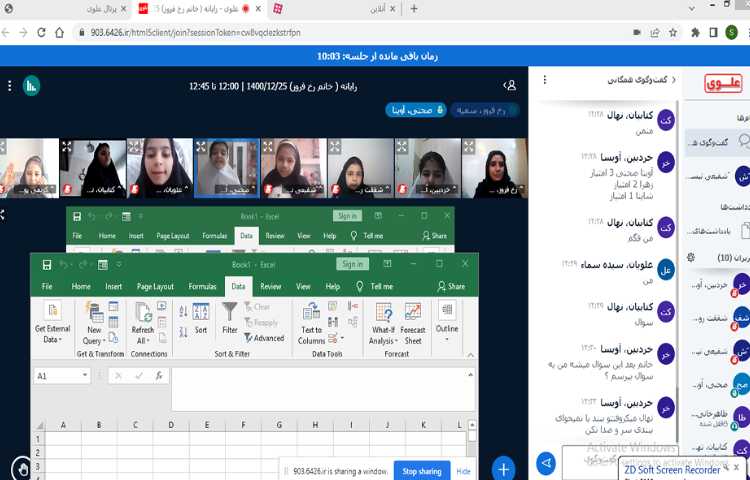Screen dimensions: 750x480
Task: Toggle the raise hand button
Action: tap(22, 469)
